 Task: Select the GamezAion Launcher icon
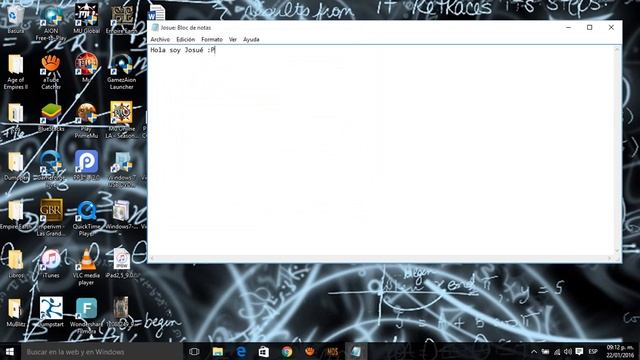[122, 72]
